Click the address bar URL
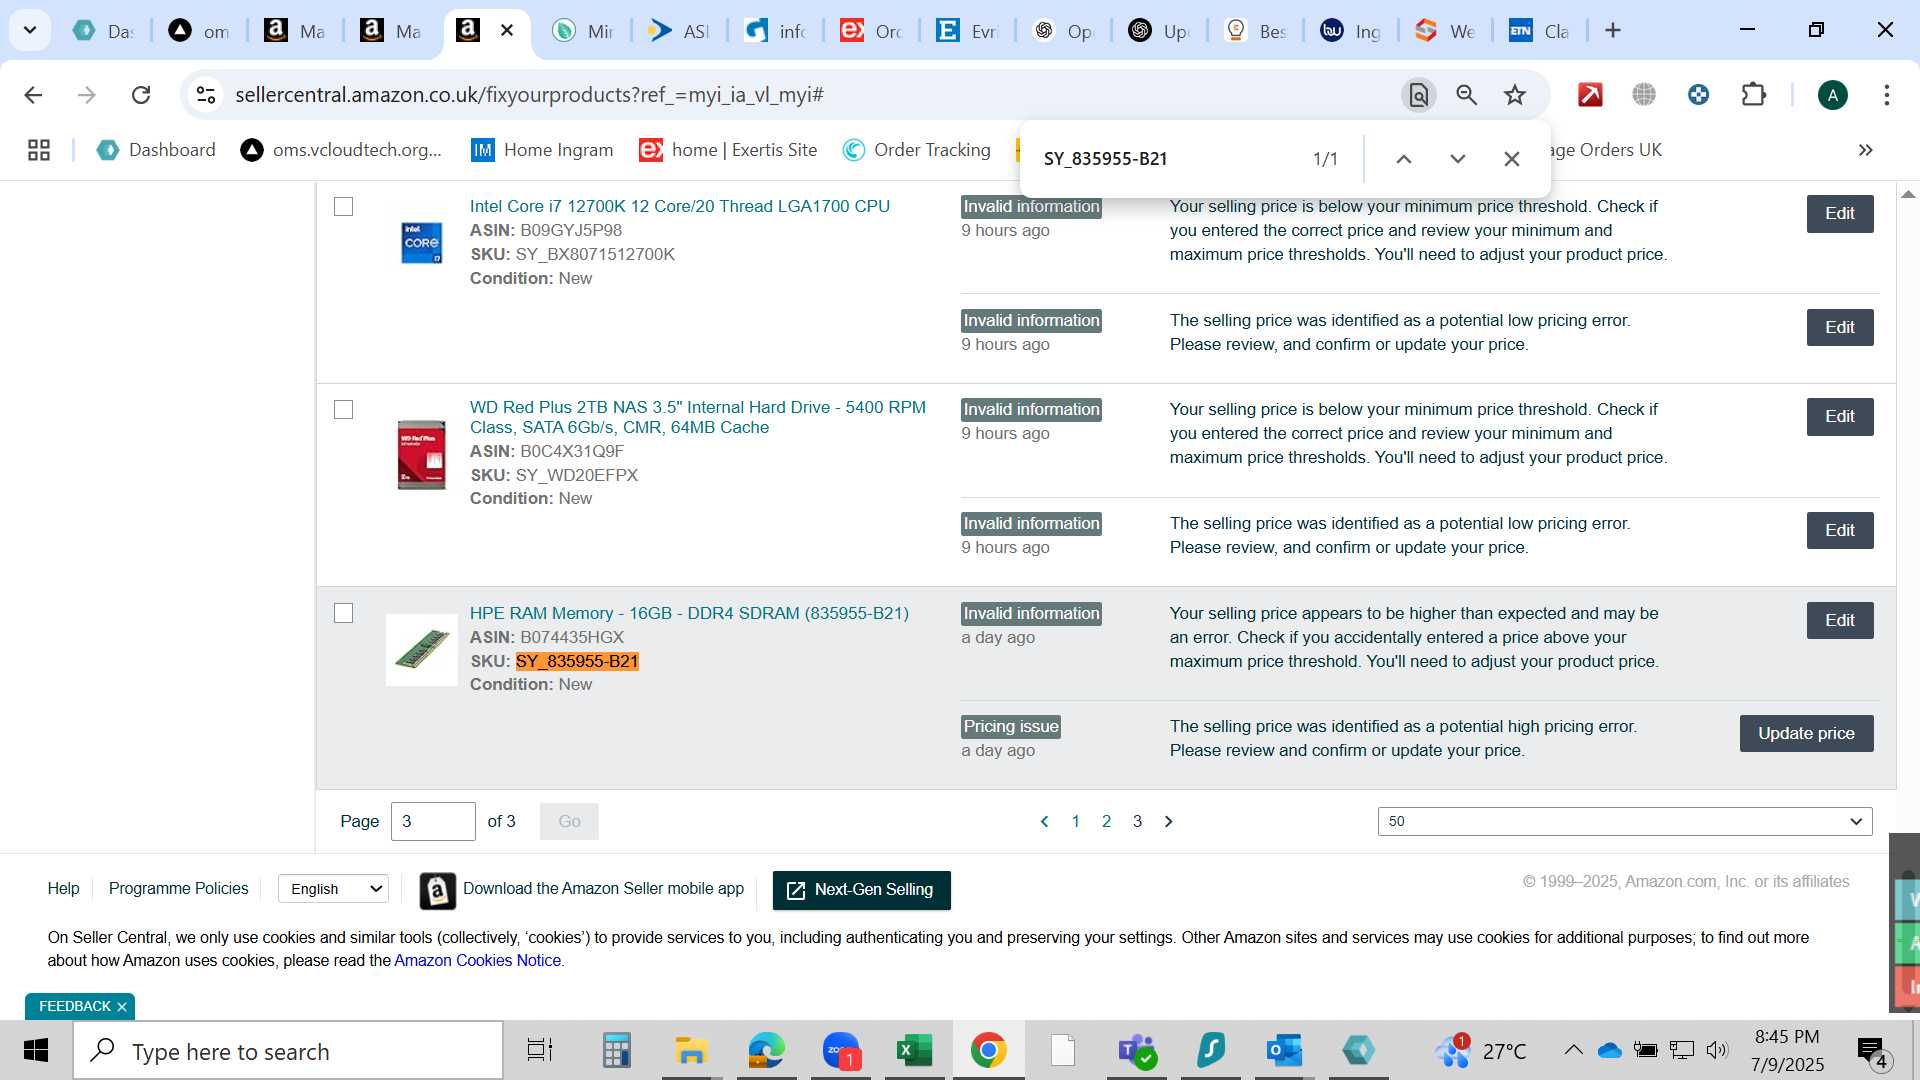Viewport: 1920px width, 1080px height. (x=529, y=95)
